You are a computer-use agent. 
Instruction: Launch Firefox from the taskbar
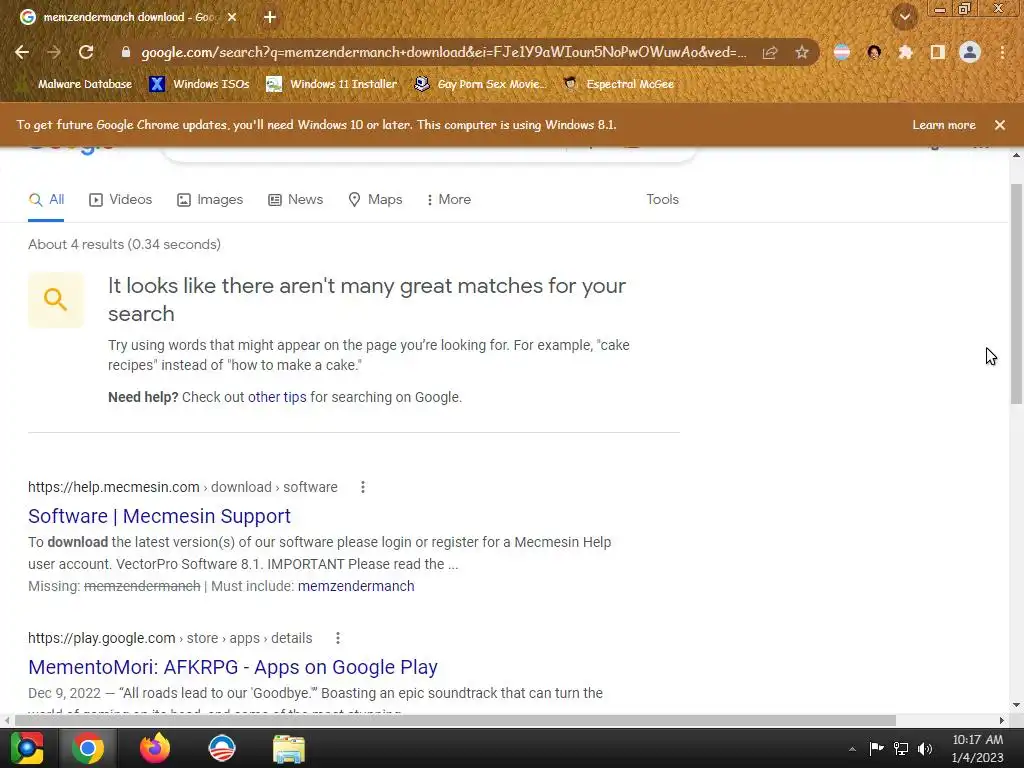(155, 748)
